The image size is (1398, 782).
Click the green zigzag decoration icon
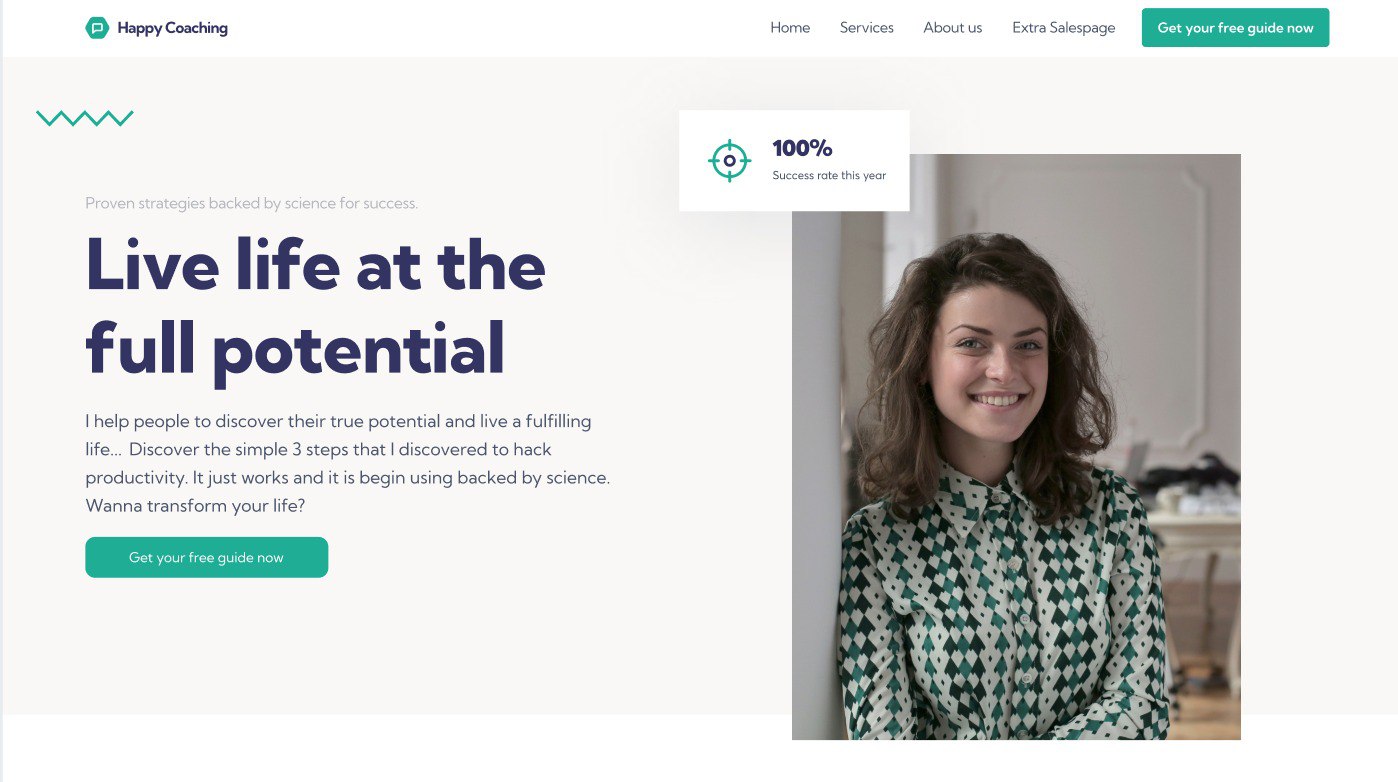point(85,118)
